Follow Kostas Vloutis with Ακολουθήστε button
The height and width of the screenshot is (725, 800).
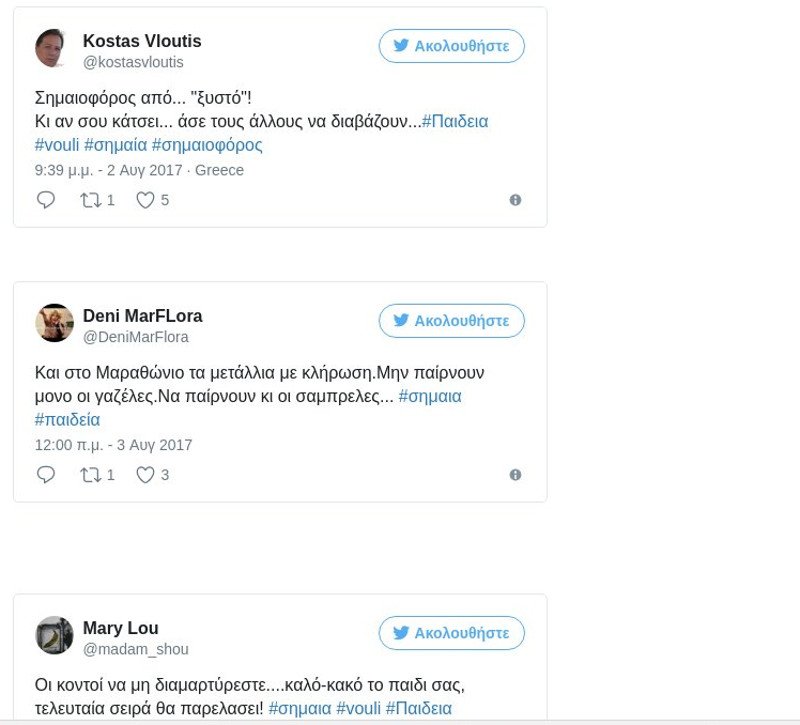452,46
